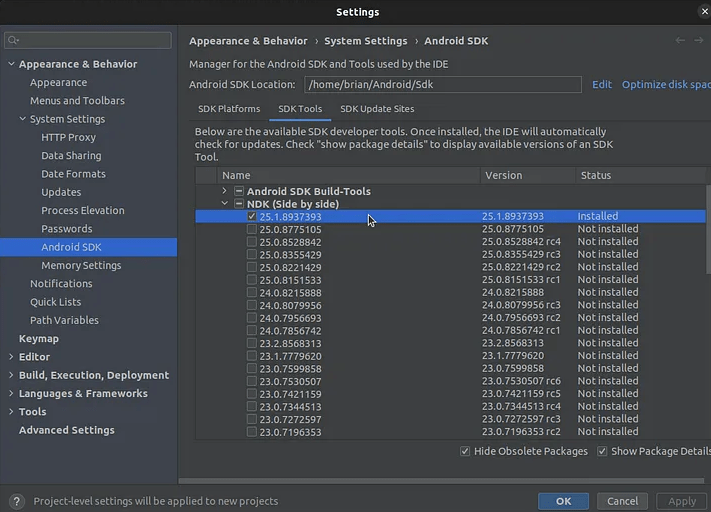
Task: Toggle Show Package Details checkbox
Action: click(602, 451)
